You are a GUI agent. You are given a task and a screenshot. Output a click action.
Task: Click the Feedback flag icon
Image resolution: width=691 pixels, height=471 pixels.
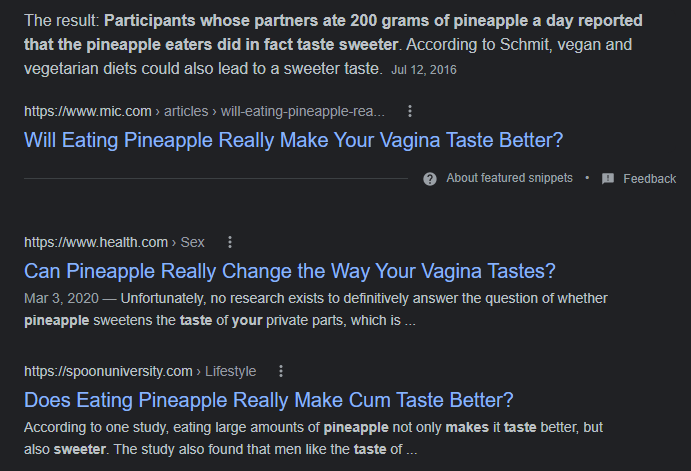coord(608,178)
